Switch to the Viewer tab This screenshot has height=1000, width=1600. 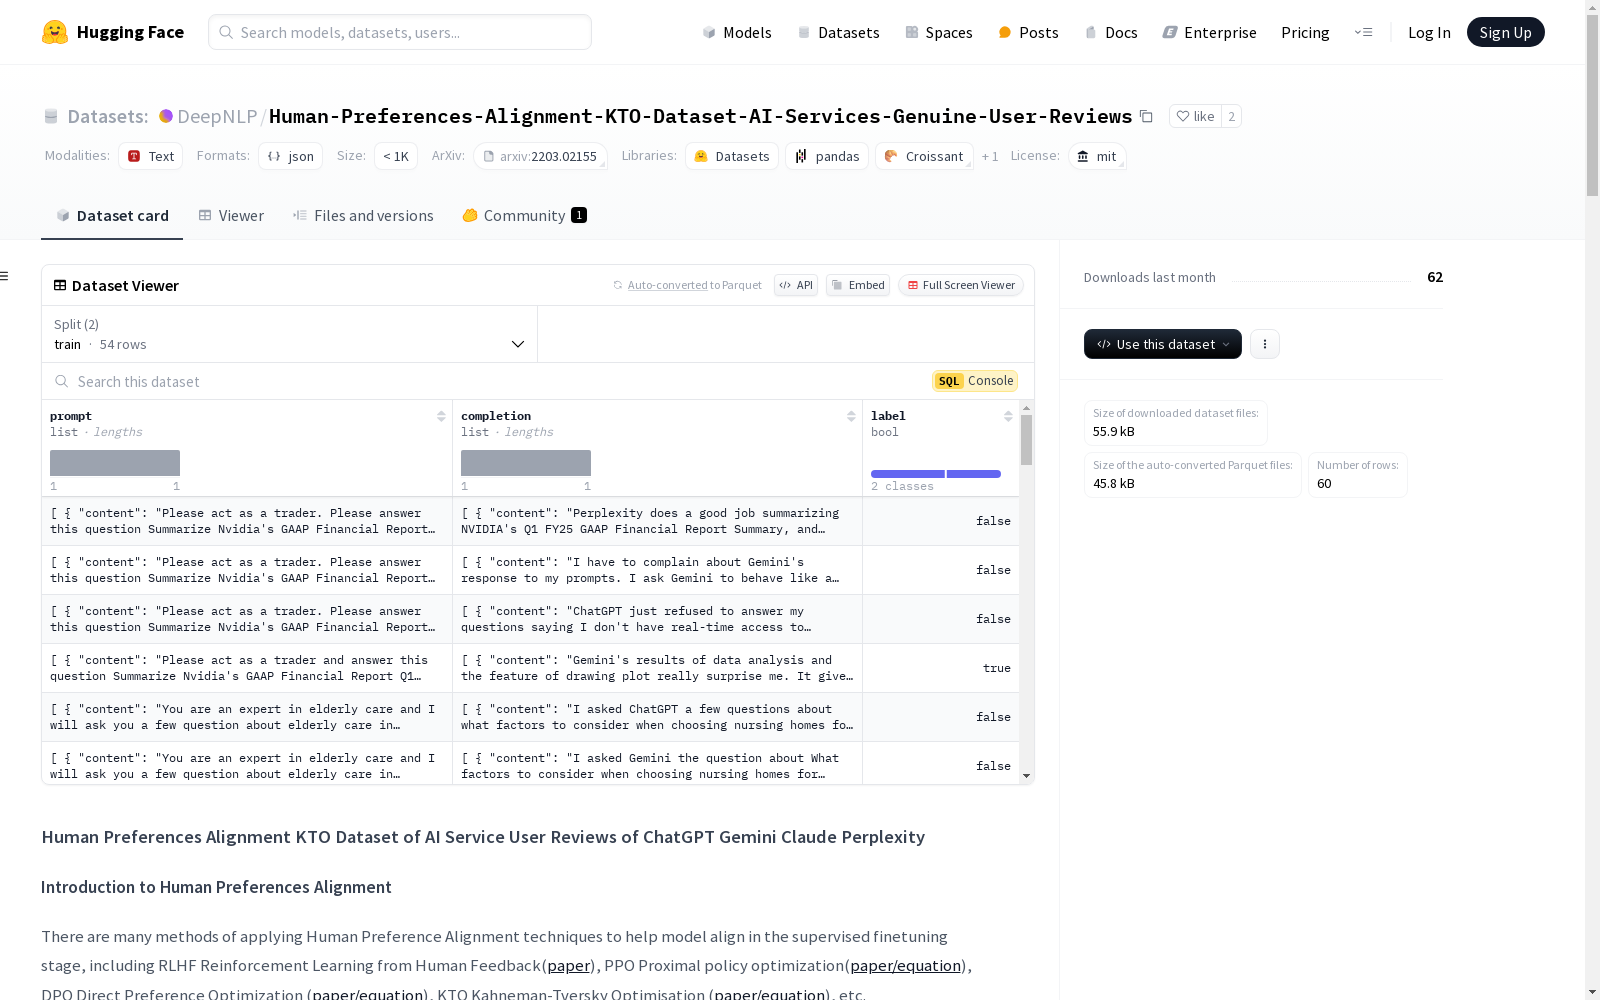pos(231,215)
